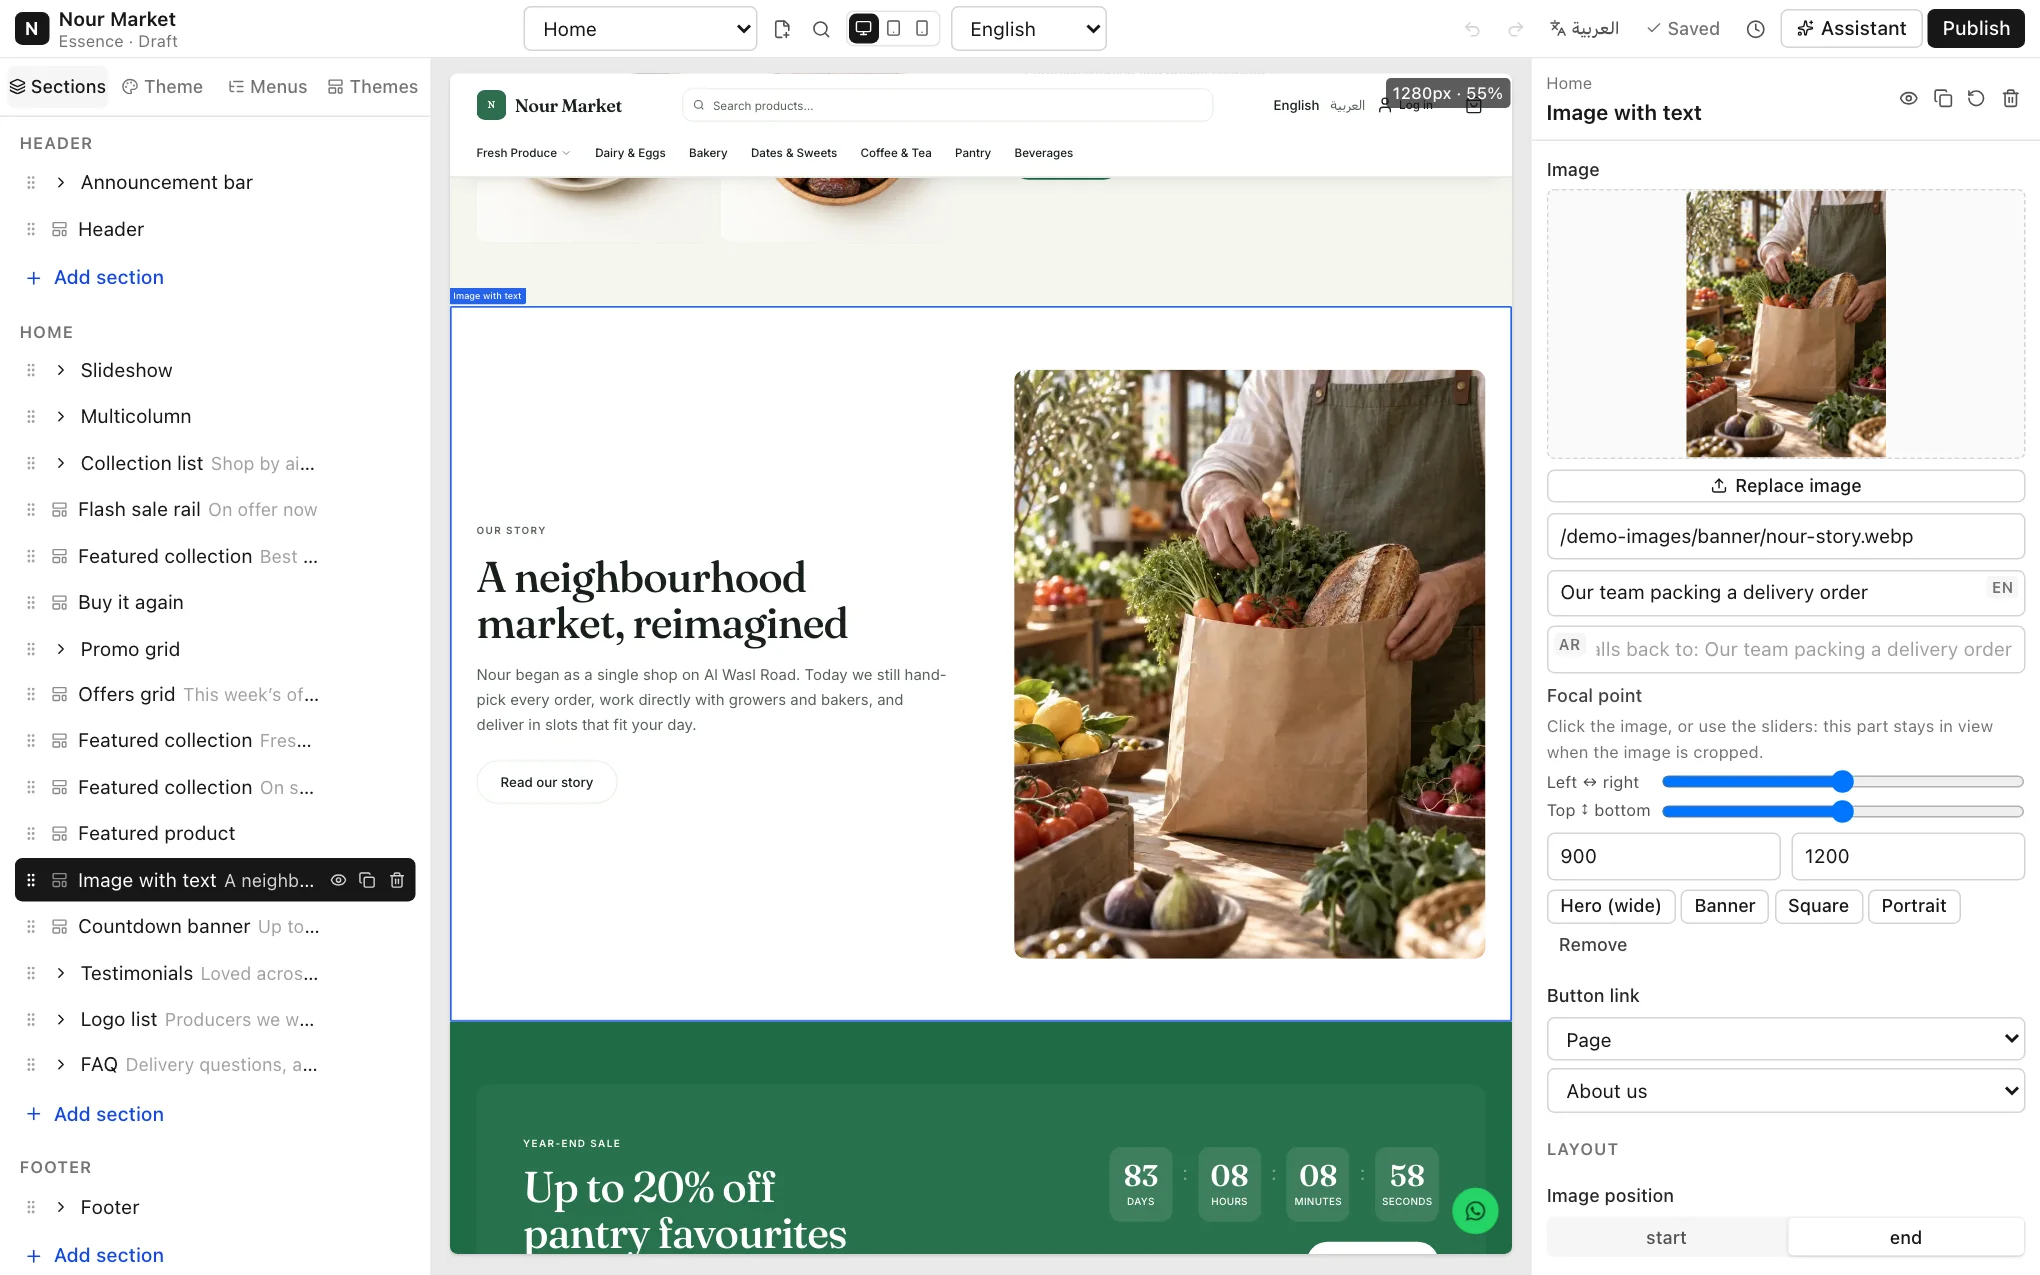Adjust the Left right focal slider
Screen dimensions: 2040x1275
(x=1842, y=782)
